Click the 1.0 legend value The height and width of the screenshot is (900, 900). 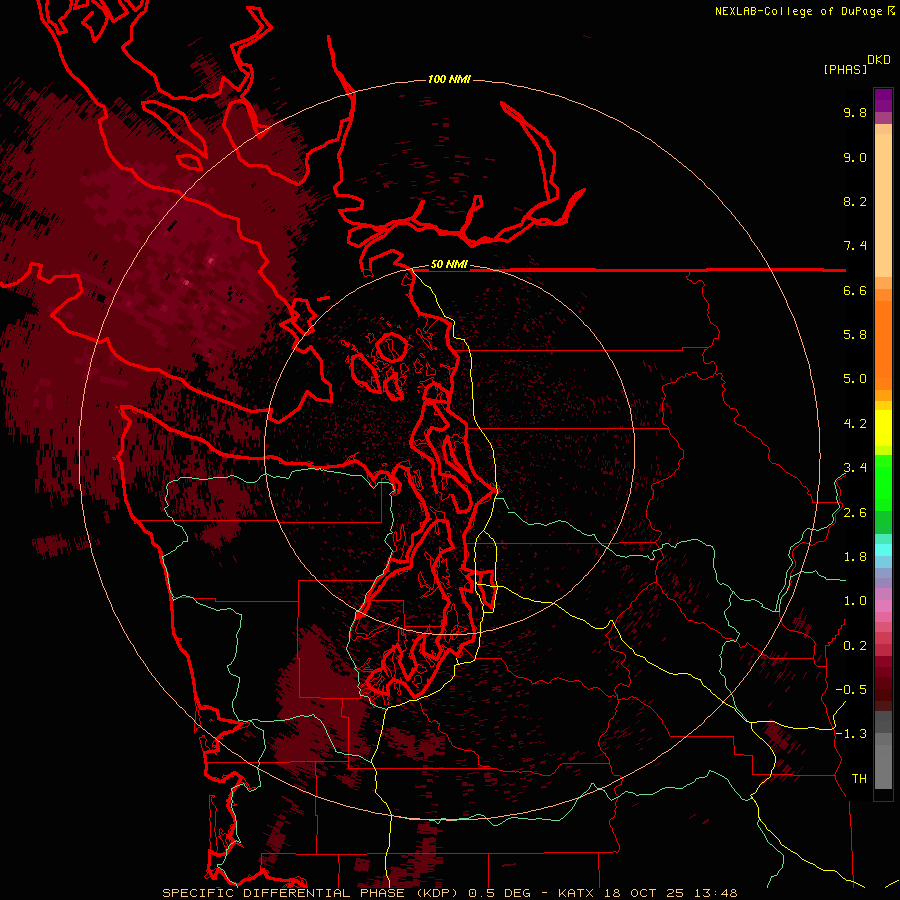coord(855,601)
